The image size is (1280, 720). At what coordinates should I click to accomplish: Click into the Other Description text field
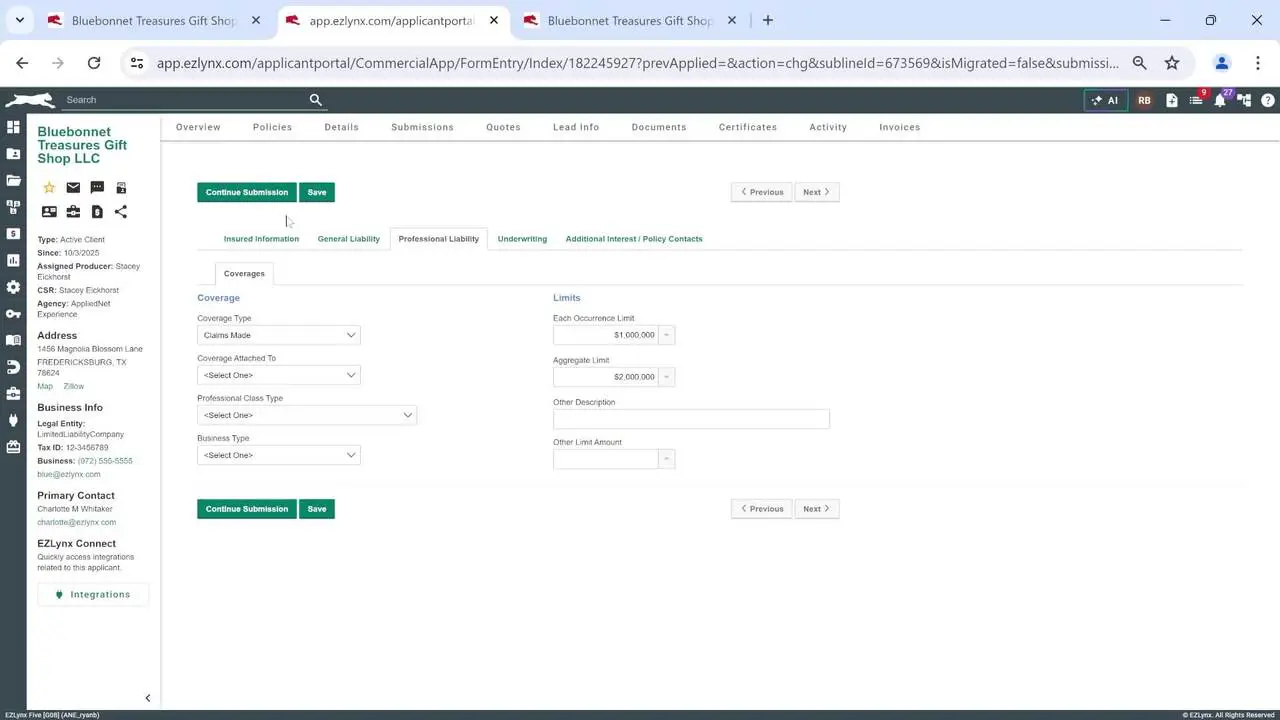[x=691, y=419]
